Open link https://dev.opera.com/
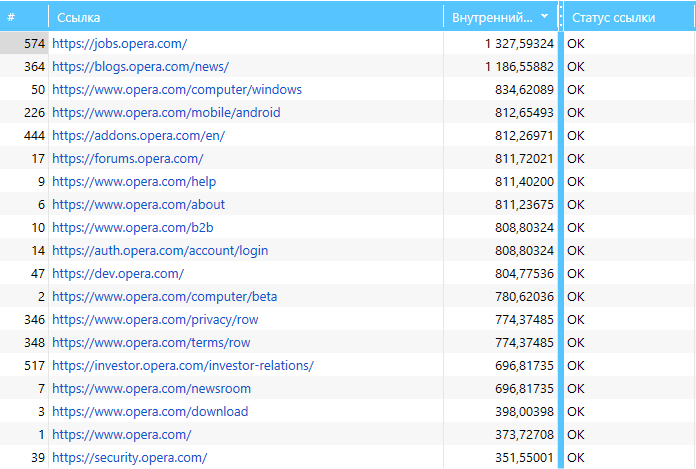This screenshot has width=696, height=469. pos(118,274)
